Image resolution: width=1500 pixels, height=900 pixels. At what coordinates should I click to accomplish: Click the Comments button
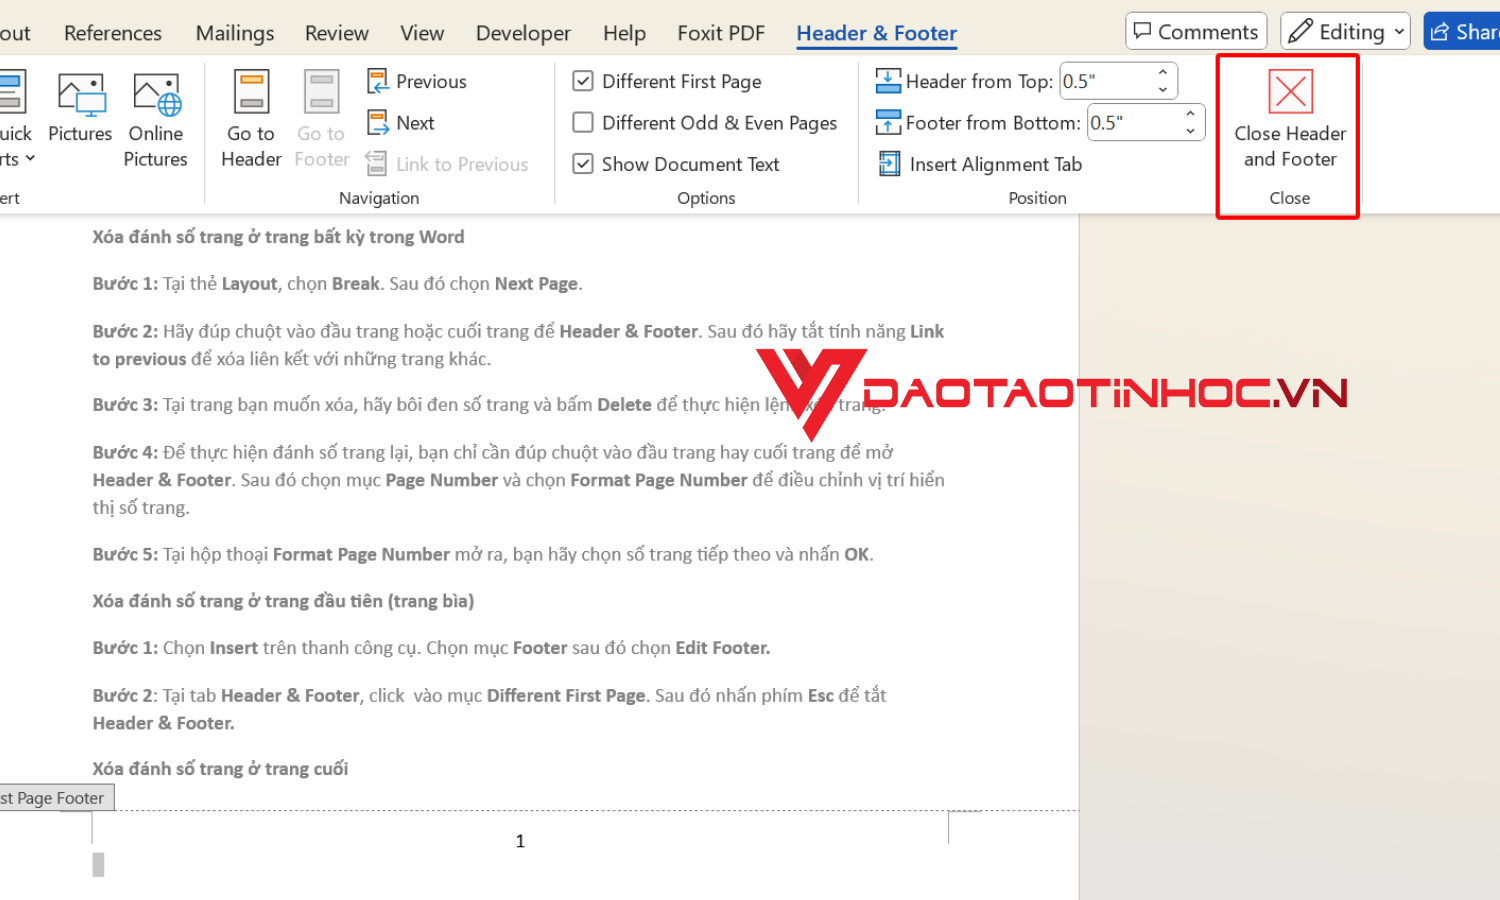[x=1195, y=31]
